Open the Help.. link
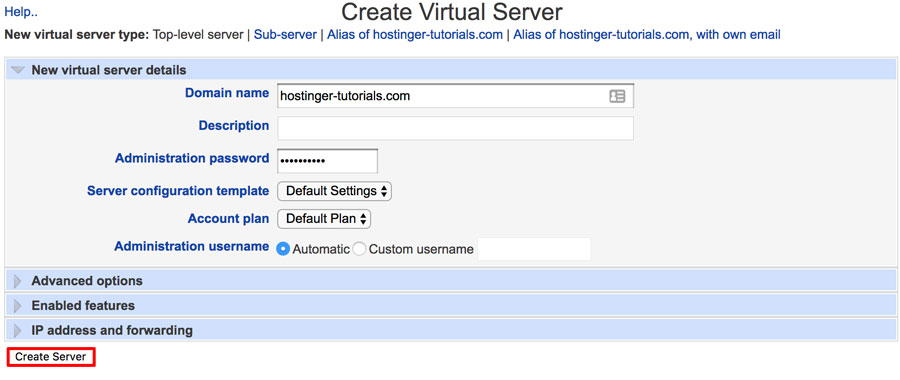The width and height of the screenshot is (900, 380). pos(21,11)
